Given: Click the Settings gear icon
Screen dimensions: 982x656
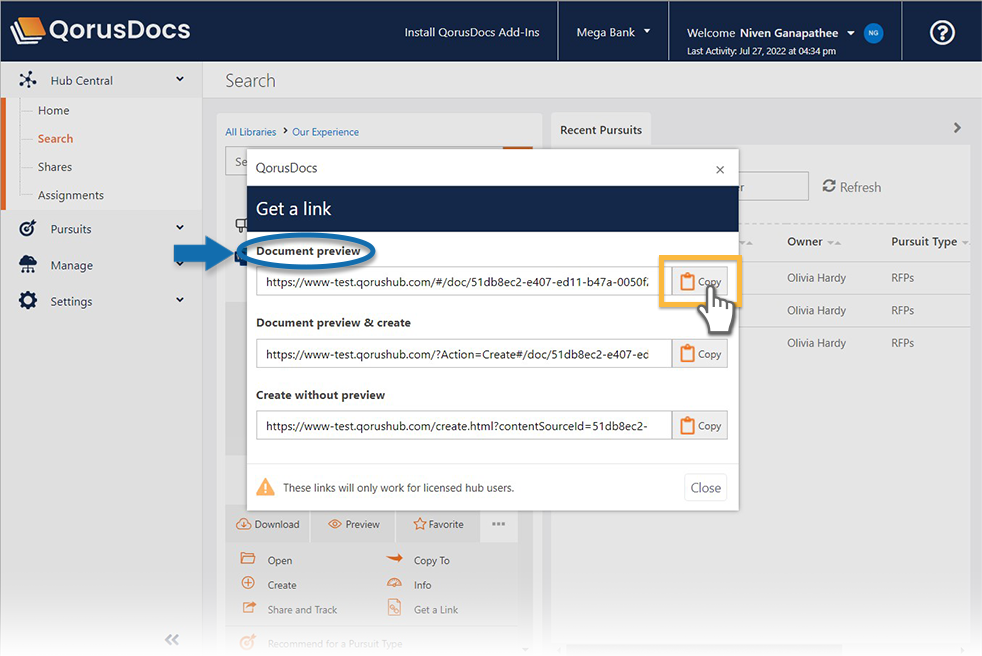Looking at the screenshot, I should [x=28, y=301].
